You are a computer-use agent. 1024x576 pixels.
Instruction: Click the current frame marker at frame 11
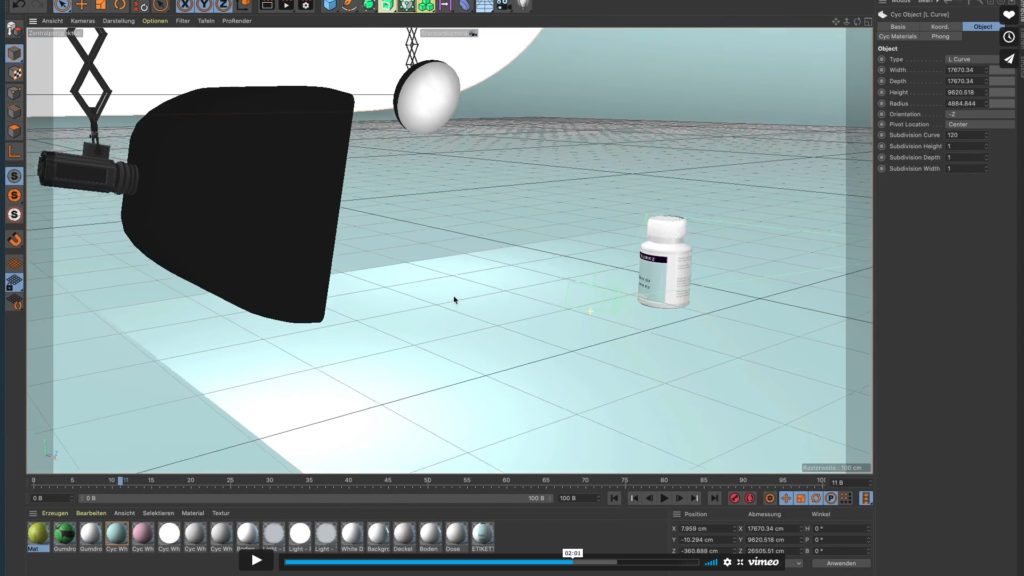point(120,481)
